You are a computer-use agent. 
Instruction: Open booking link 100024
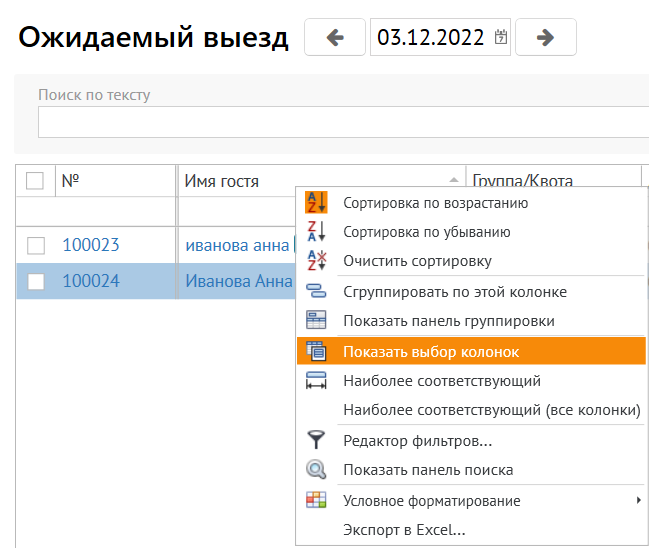[91, 281]
